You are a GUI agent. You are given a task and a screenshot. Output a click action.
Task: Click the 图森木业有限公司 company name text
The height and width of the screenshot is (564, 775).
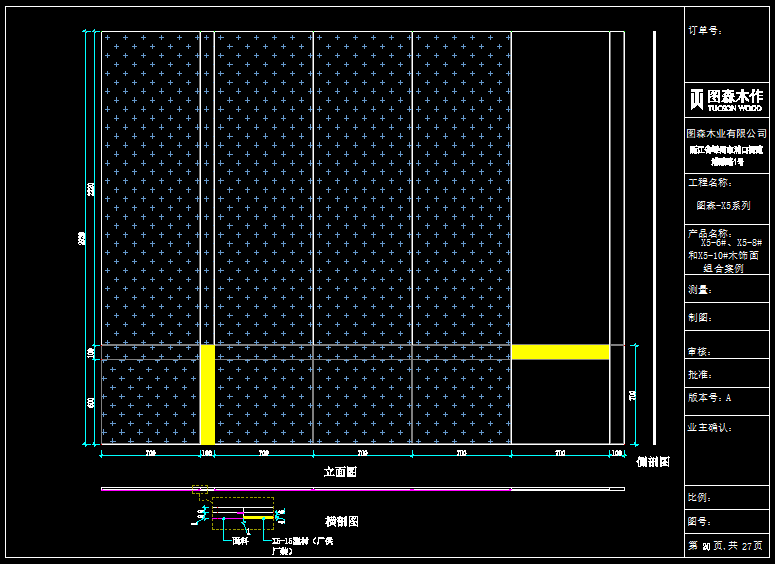point(726,133)
